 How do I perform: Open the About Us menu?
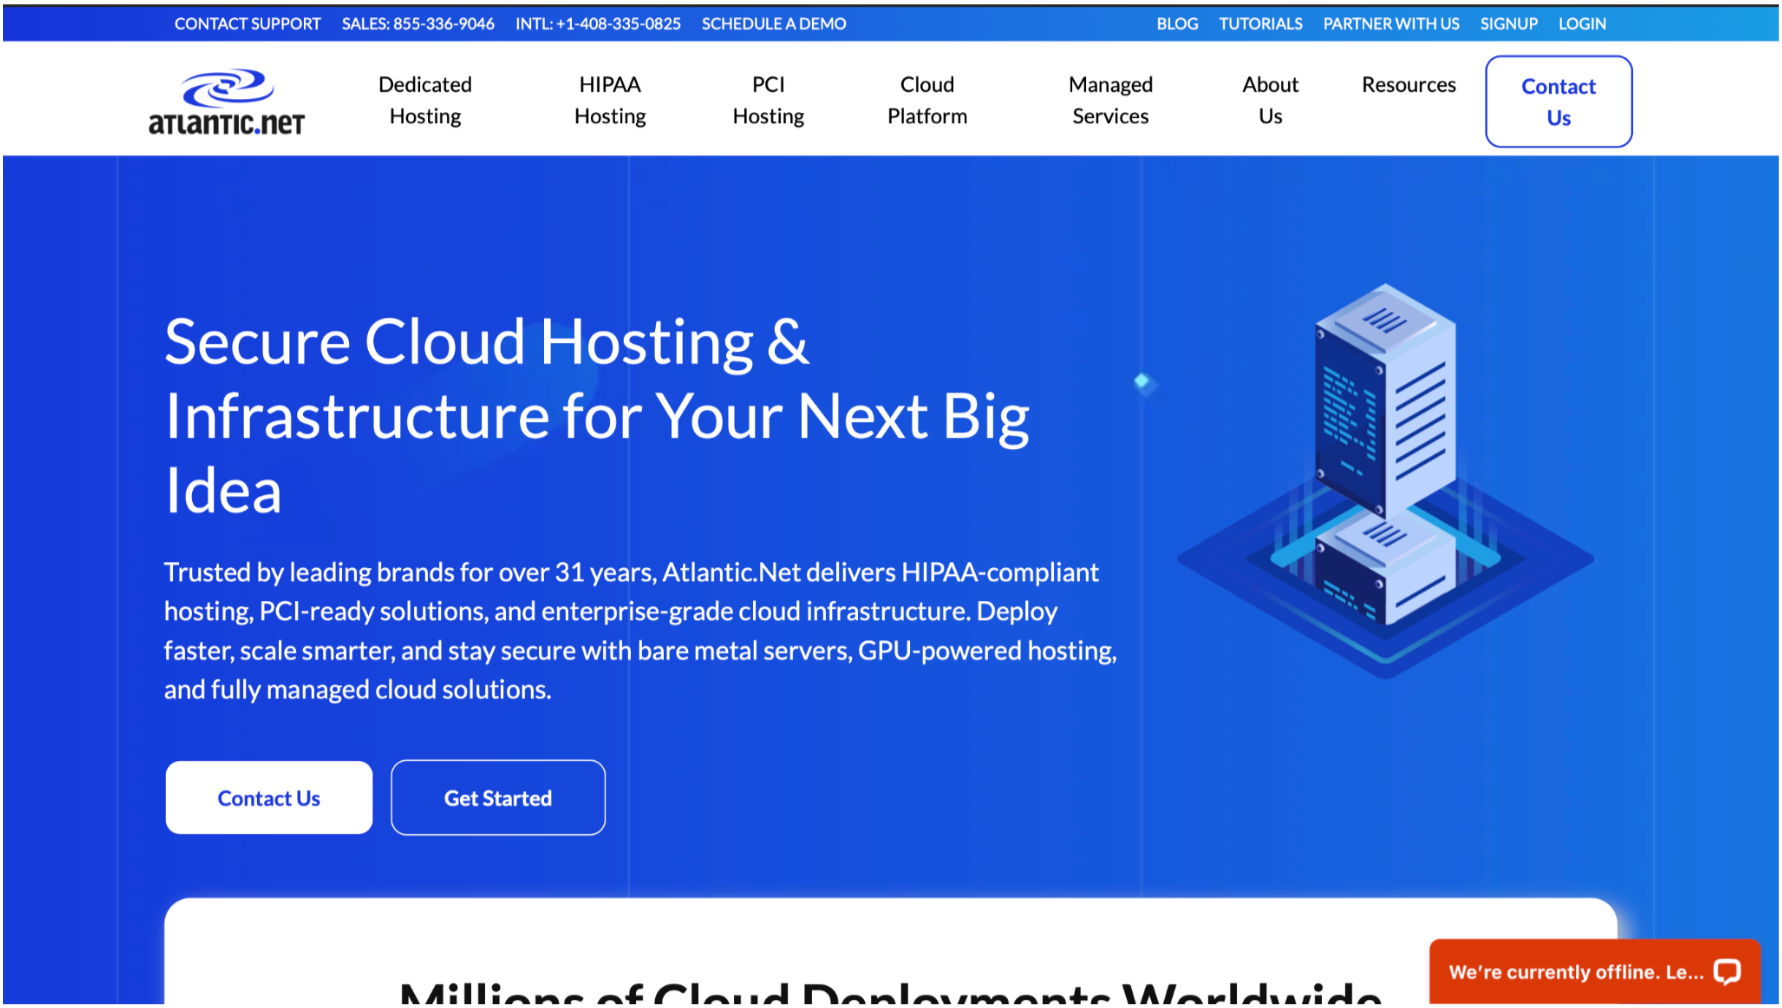point(1270,101)
